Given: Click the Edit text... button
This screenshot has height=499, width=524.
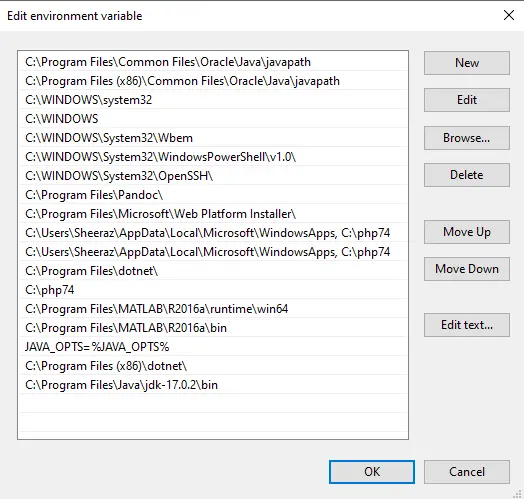Looking at the screenshot, I should click(x=467, y=325).
